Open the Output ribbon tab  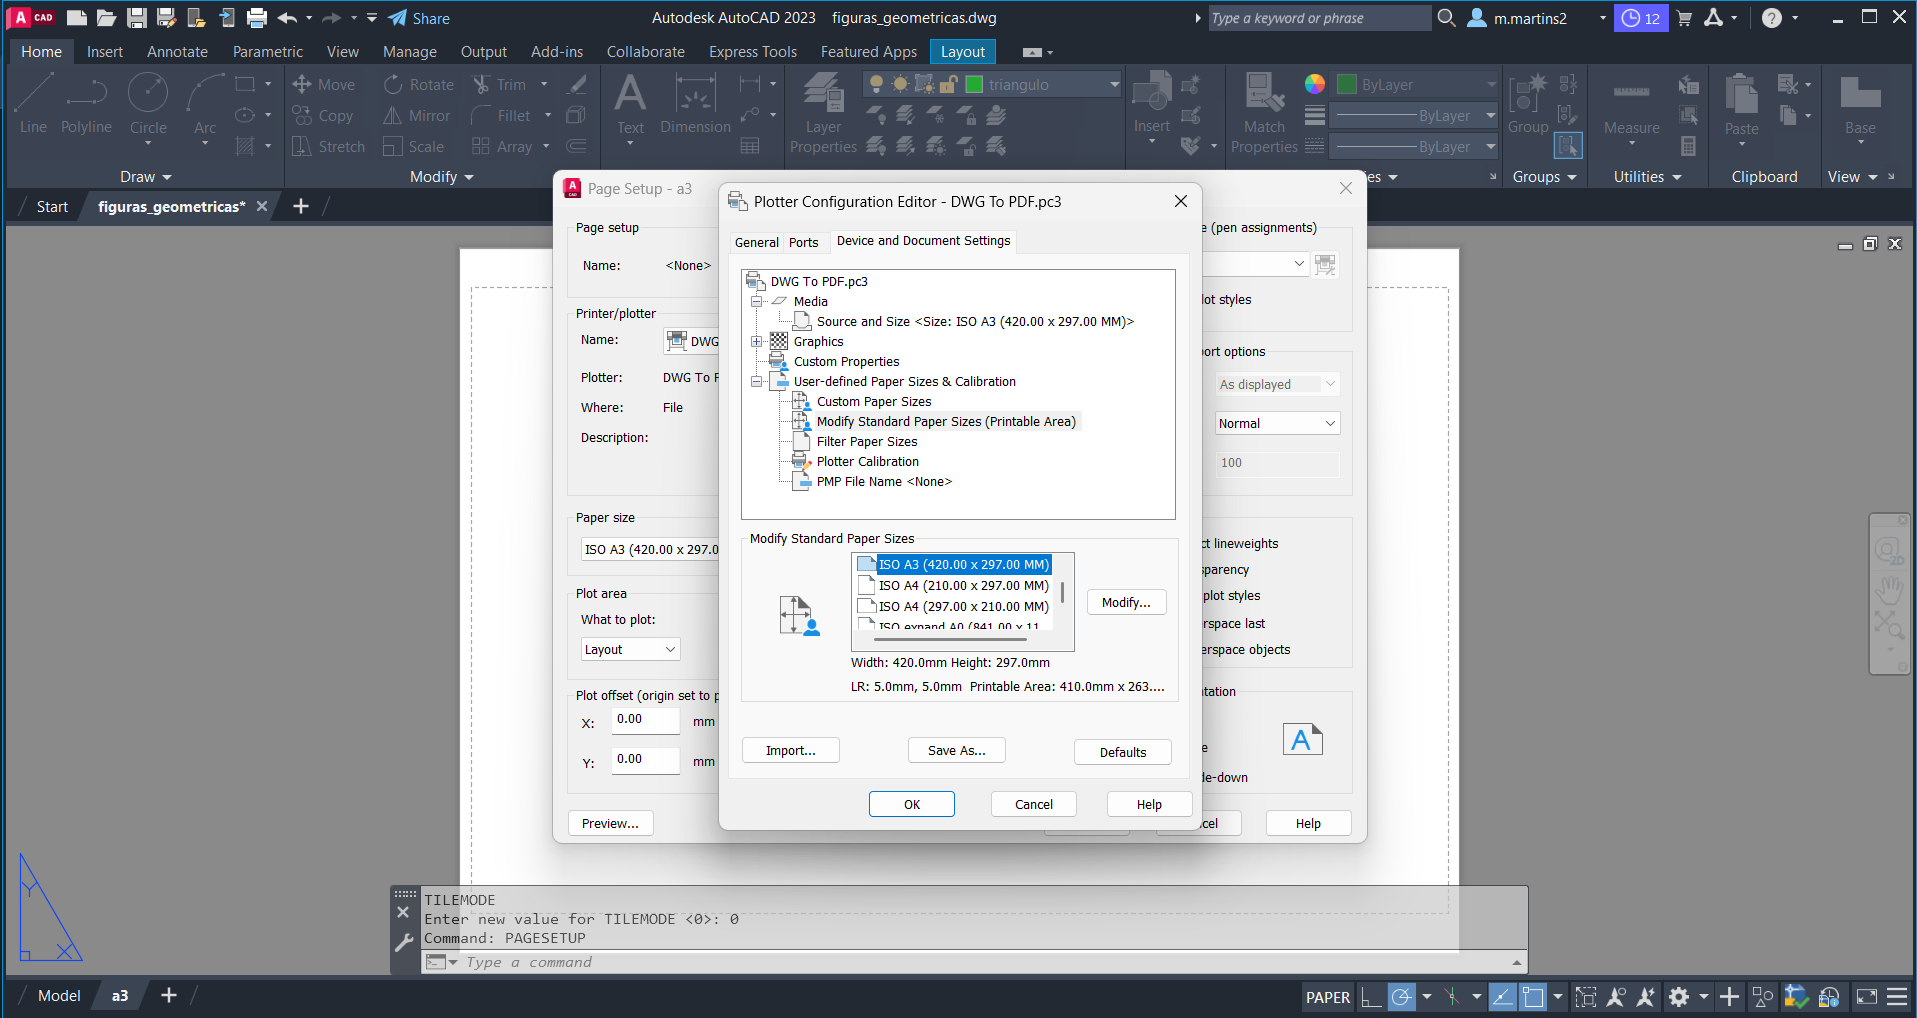click(x=484, y=52)
